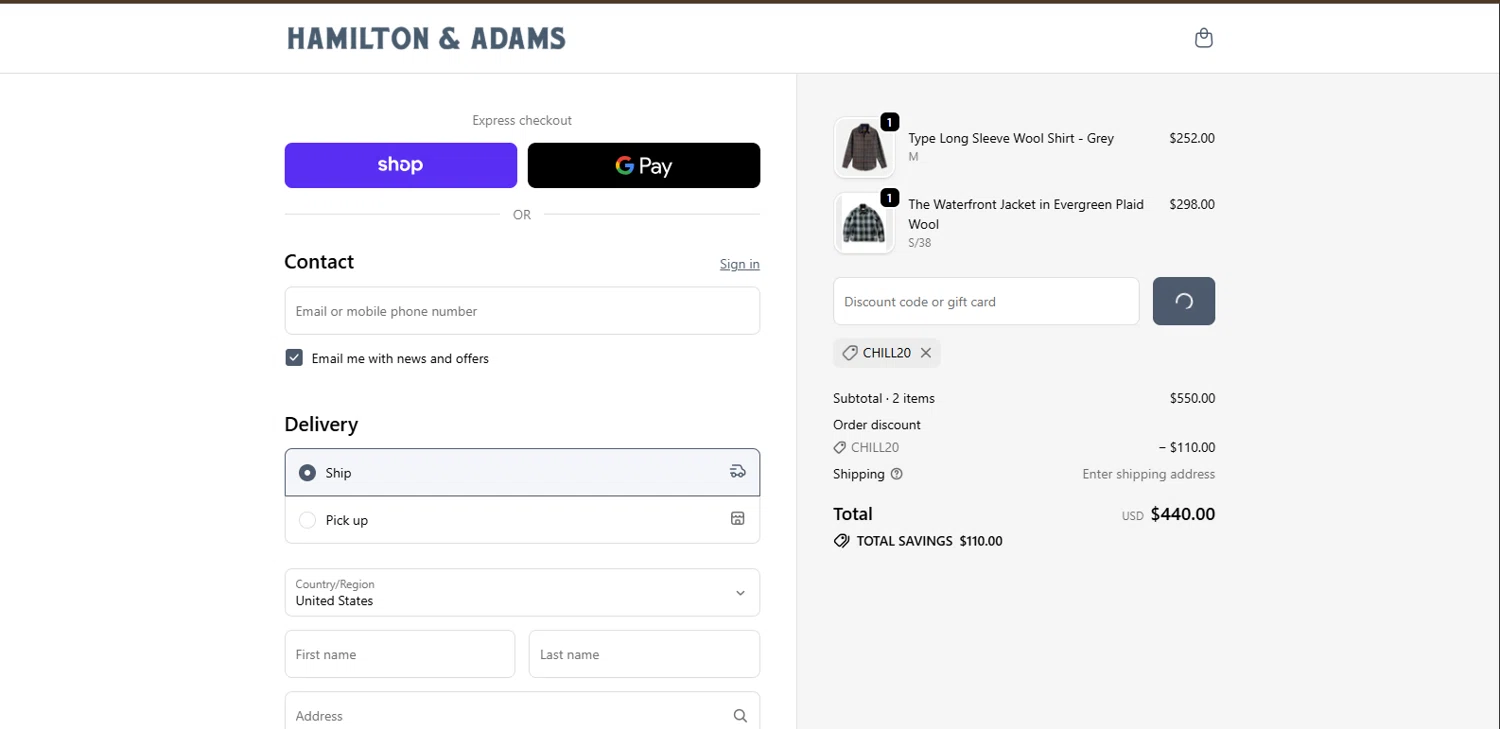Select the Ship delivery option
The height and width of the screenshot is (729, 1500).
[522, 472]
